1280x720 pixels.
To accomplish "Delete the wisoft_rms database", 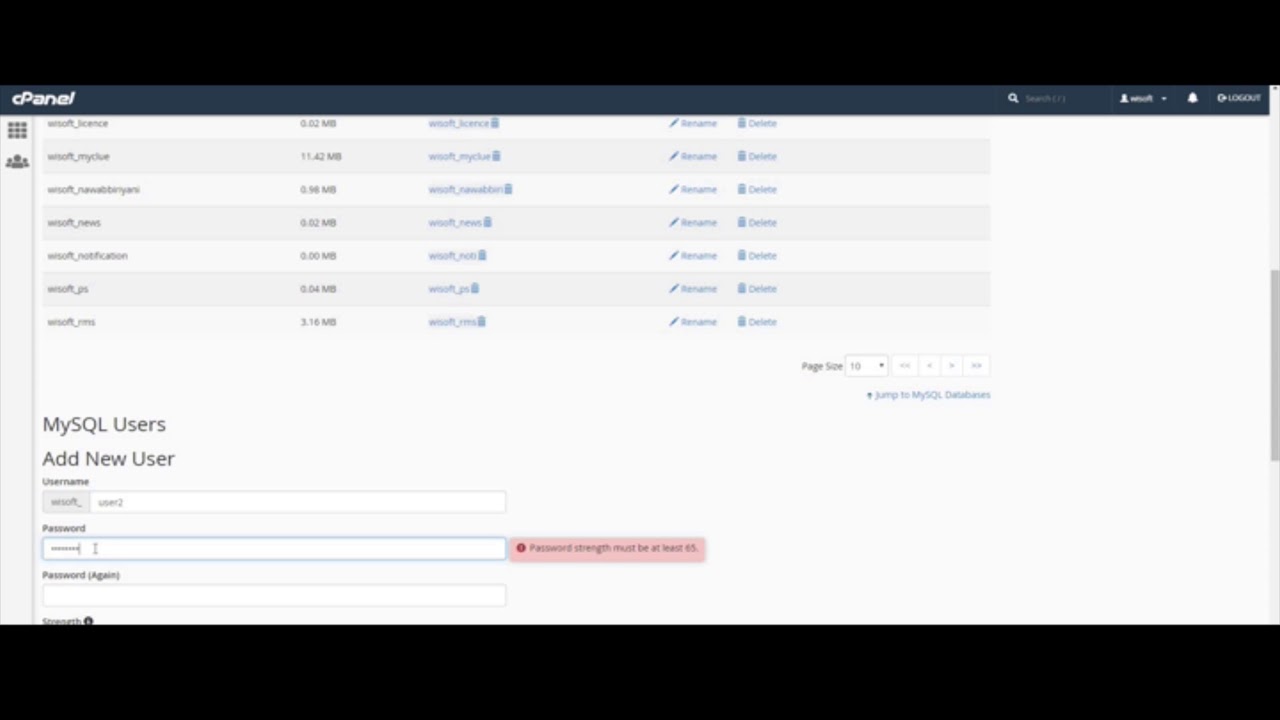I will pyautogui.click(x=757, y=321).
